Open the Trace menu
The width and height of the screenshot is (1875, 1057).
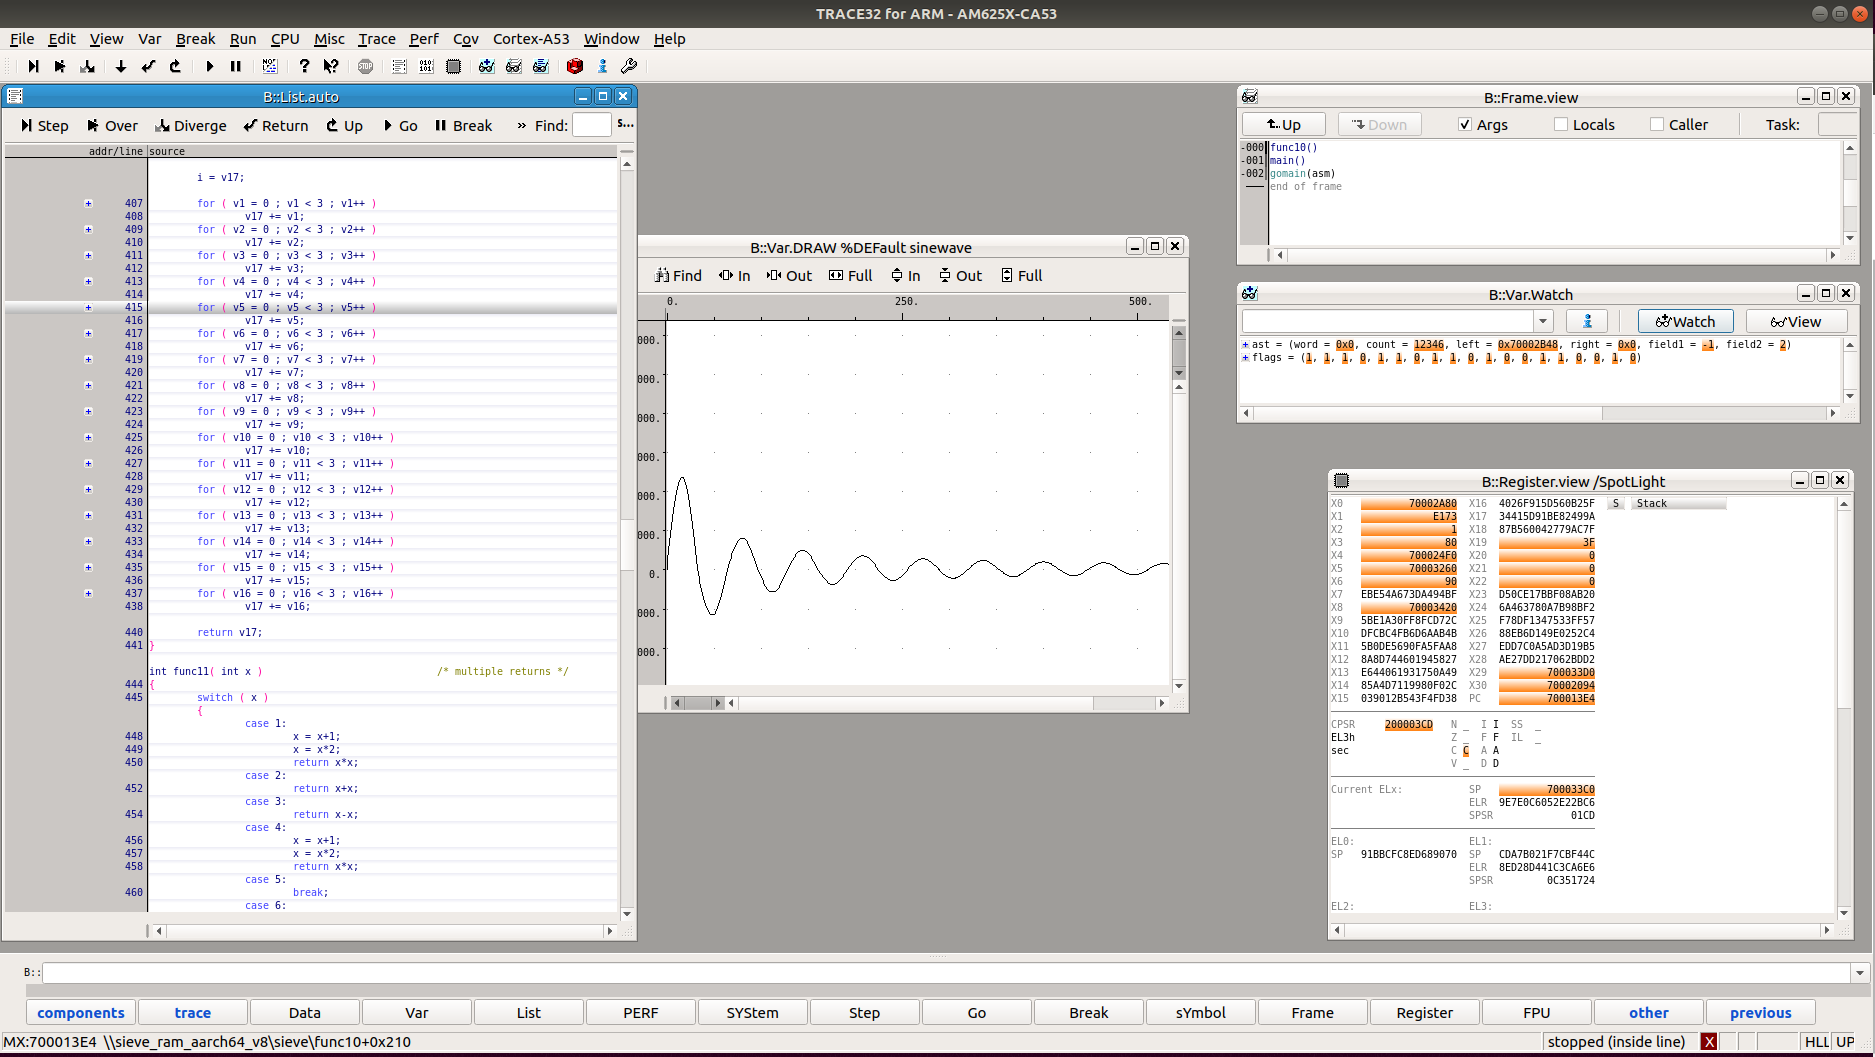[x=377, y=39]
